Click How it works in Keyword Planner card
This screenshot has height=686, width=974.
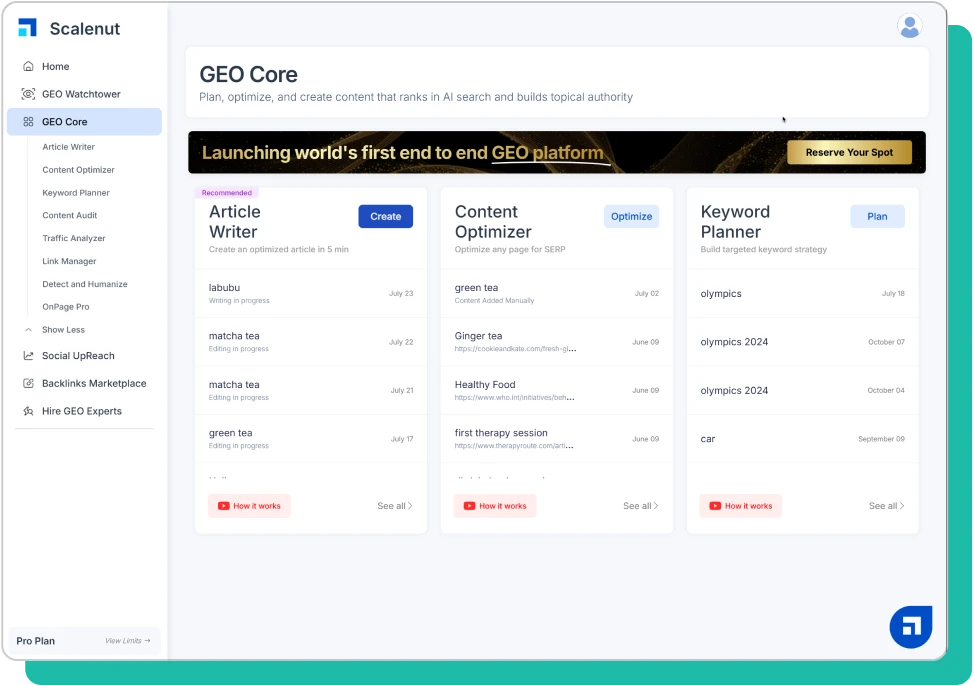click(x=741, y=506)
